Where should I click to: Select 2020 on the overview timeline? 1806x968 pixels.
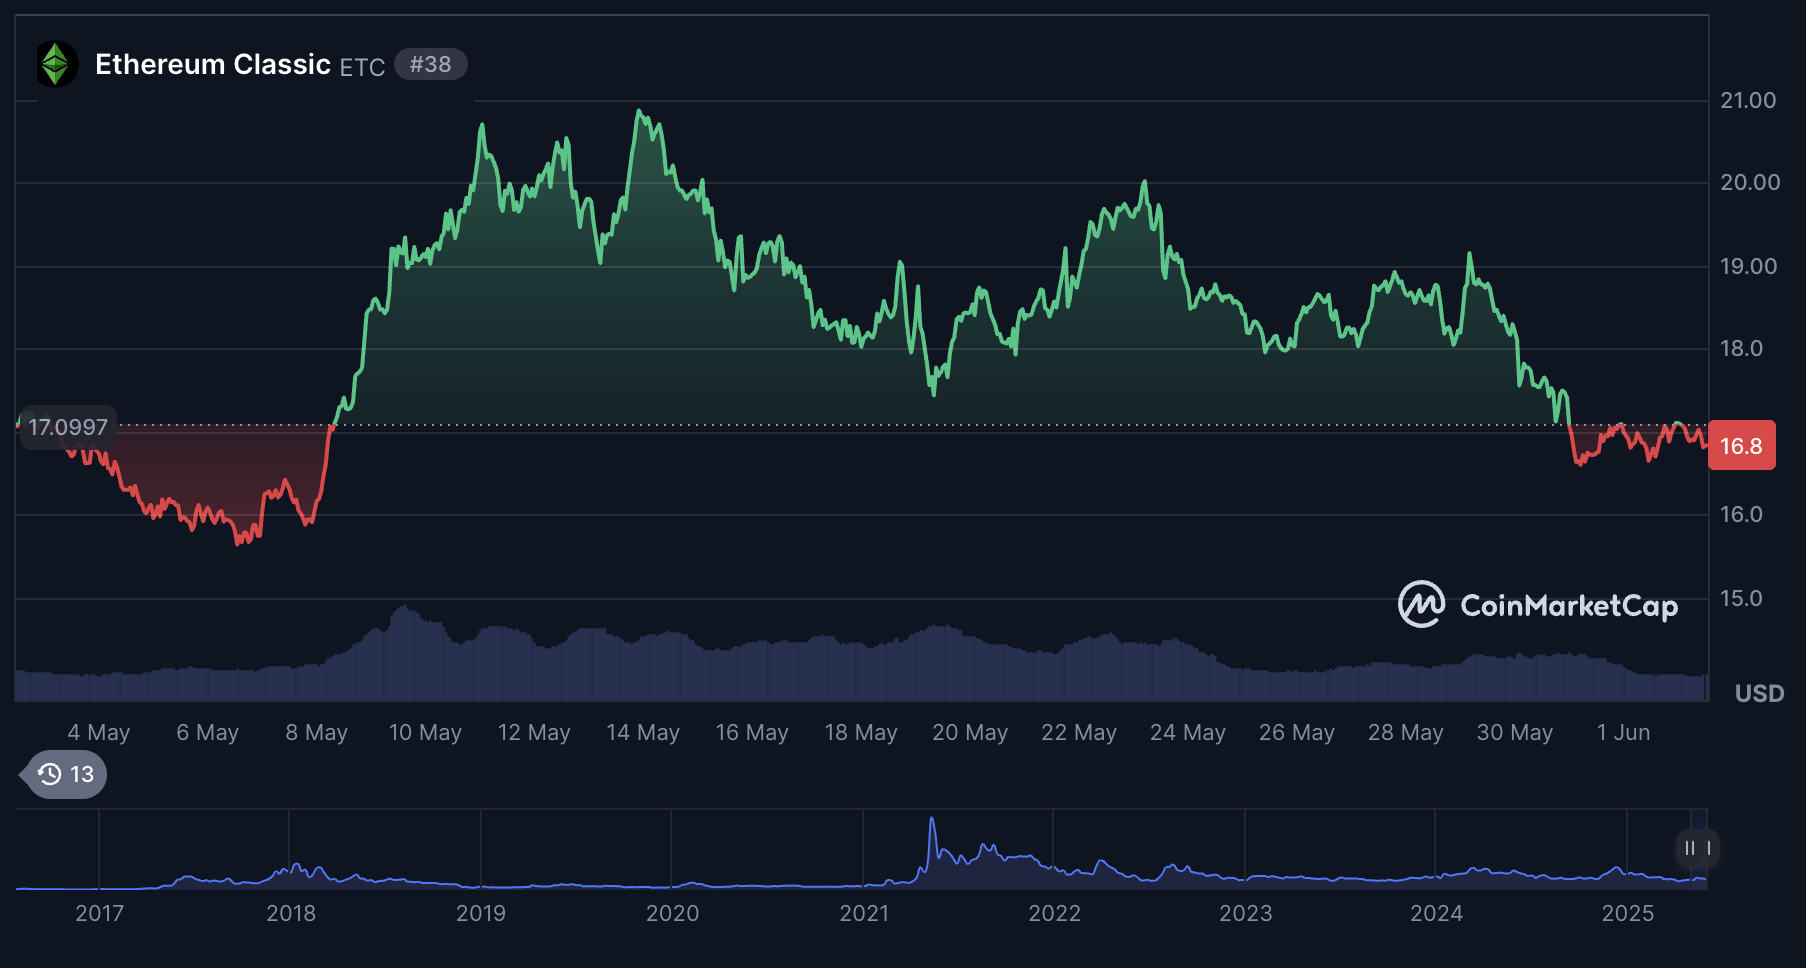click(672, 913)
